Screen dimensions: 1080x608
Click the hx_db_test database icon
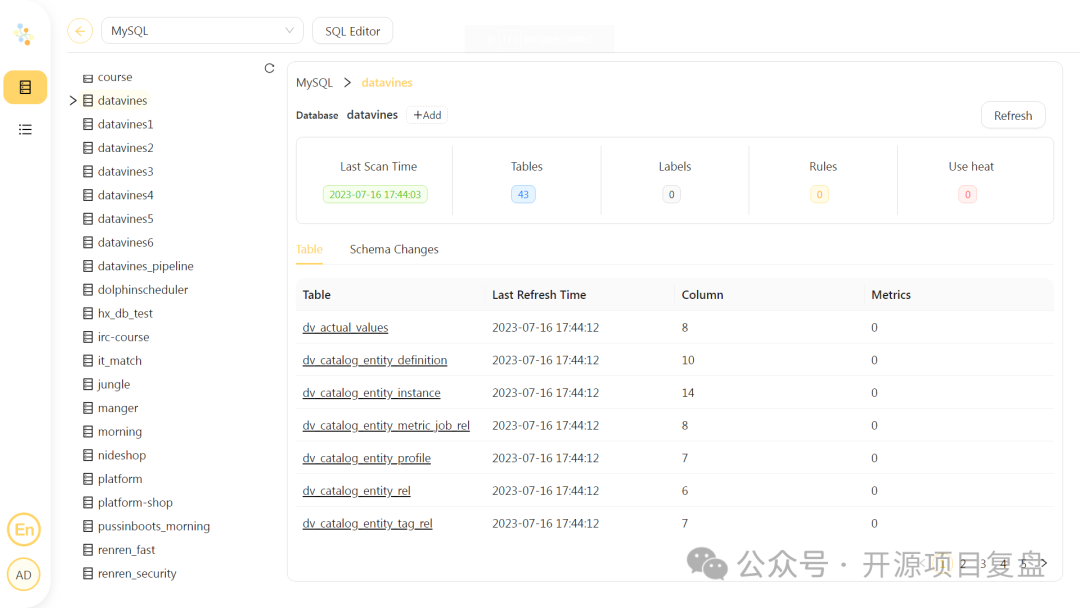coord(88,313)
